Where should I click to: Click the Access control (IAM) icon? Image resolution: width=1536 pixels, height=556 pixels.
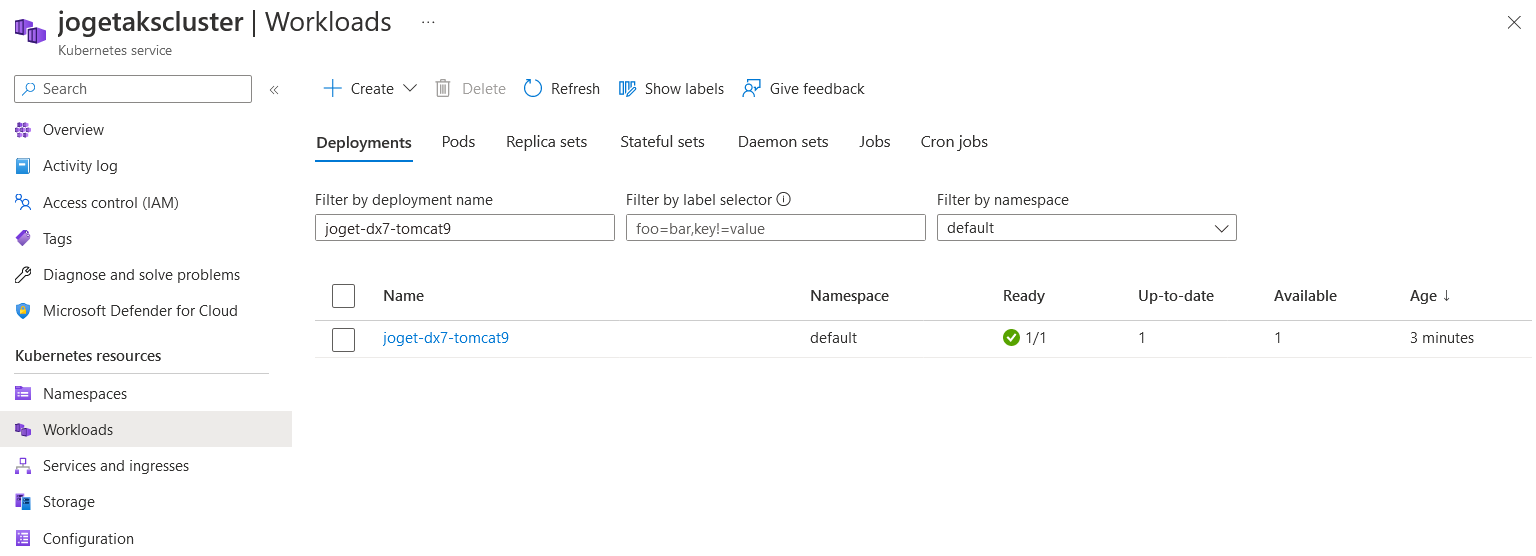point(23,203)
